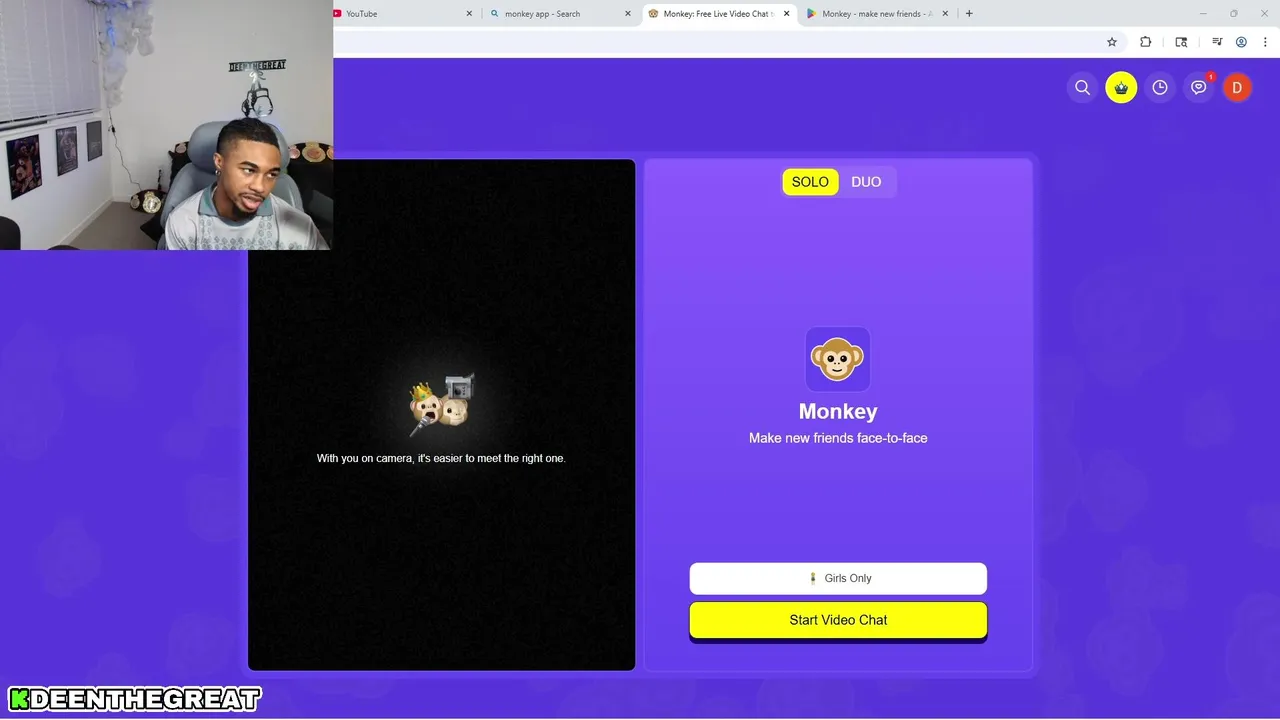Click the monkey emoji camera illustration
The image size is (1280, 720).
coord(441,405)
